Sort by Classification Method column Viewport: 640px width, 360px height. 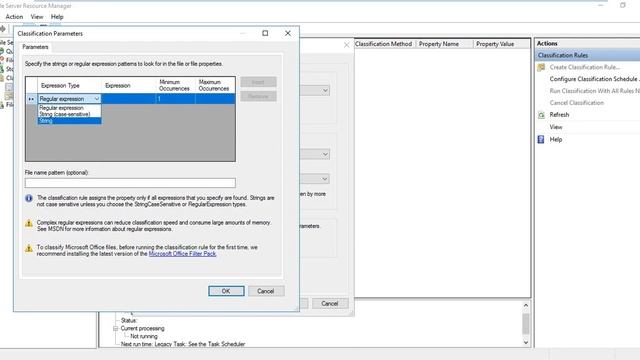(x=384, y=44)
